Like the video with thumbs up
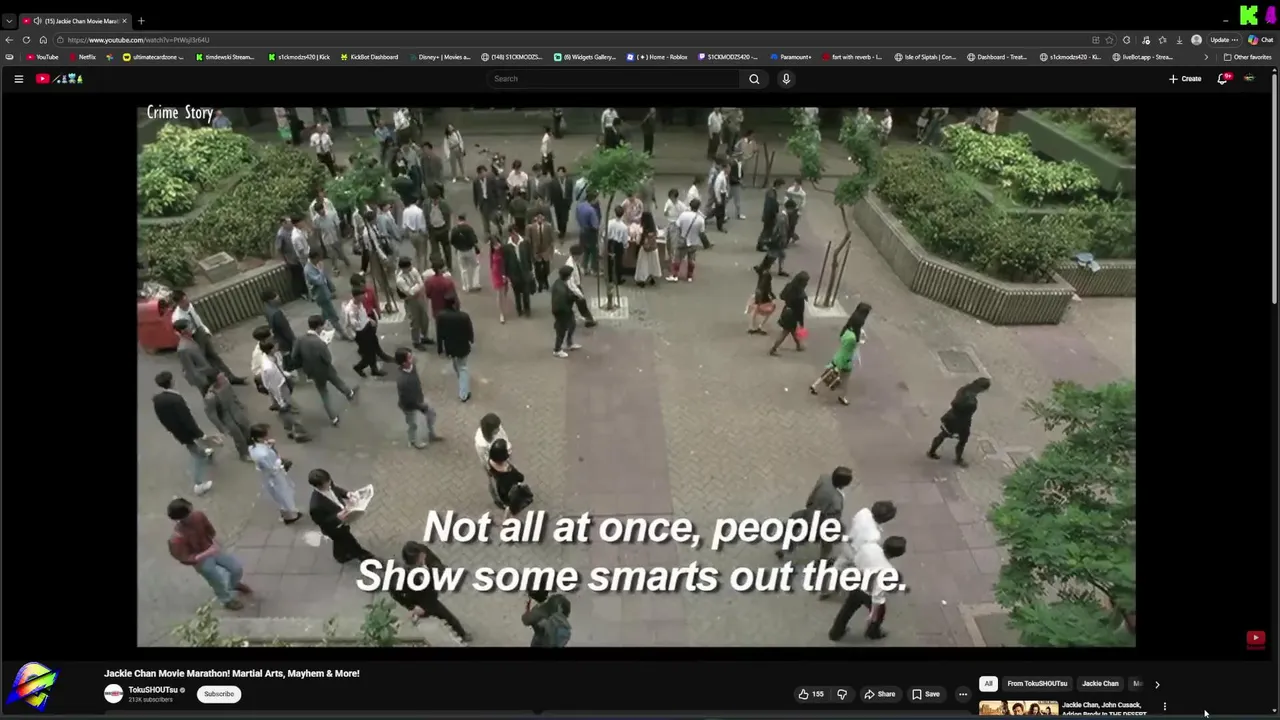Screen dimensions: 1280x720 click(811, 694)
